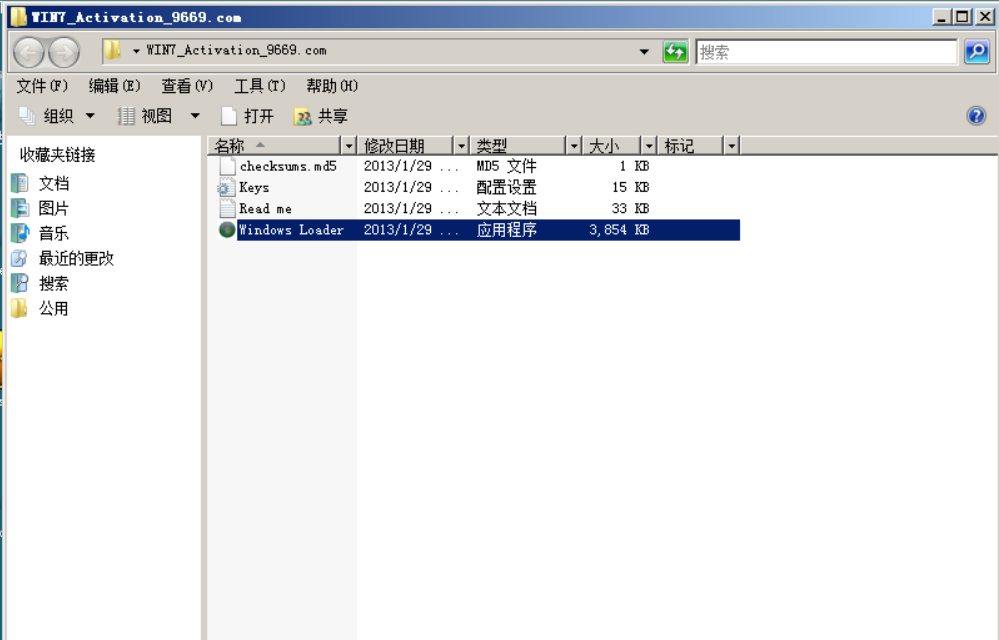Click the address path WIN7_Activation_9669.com
Viewport: 999px width, 640px height.
point(236,50)
